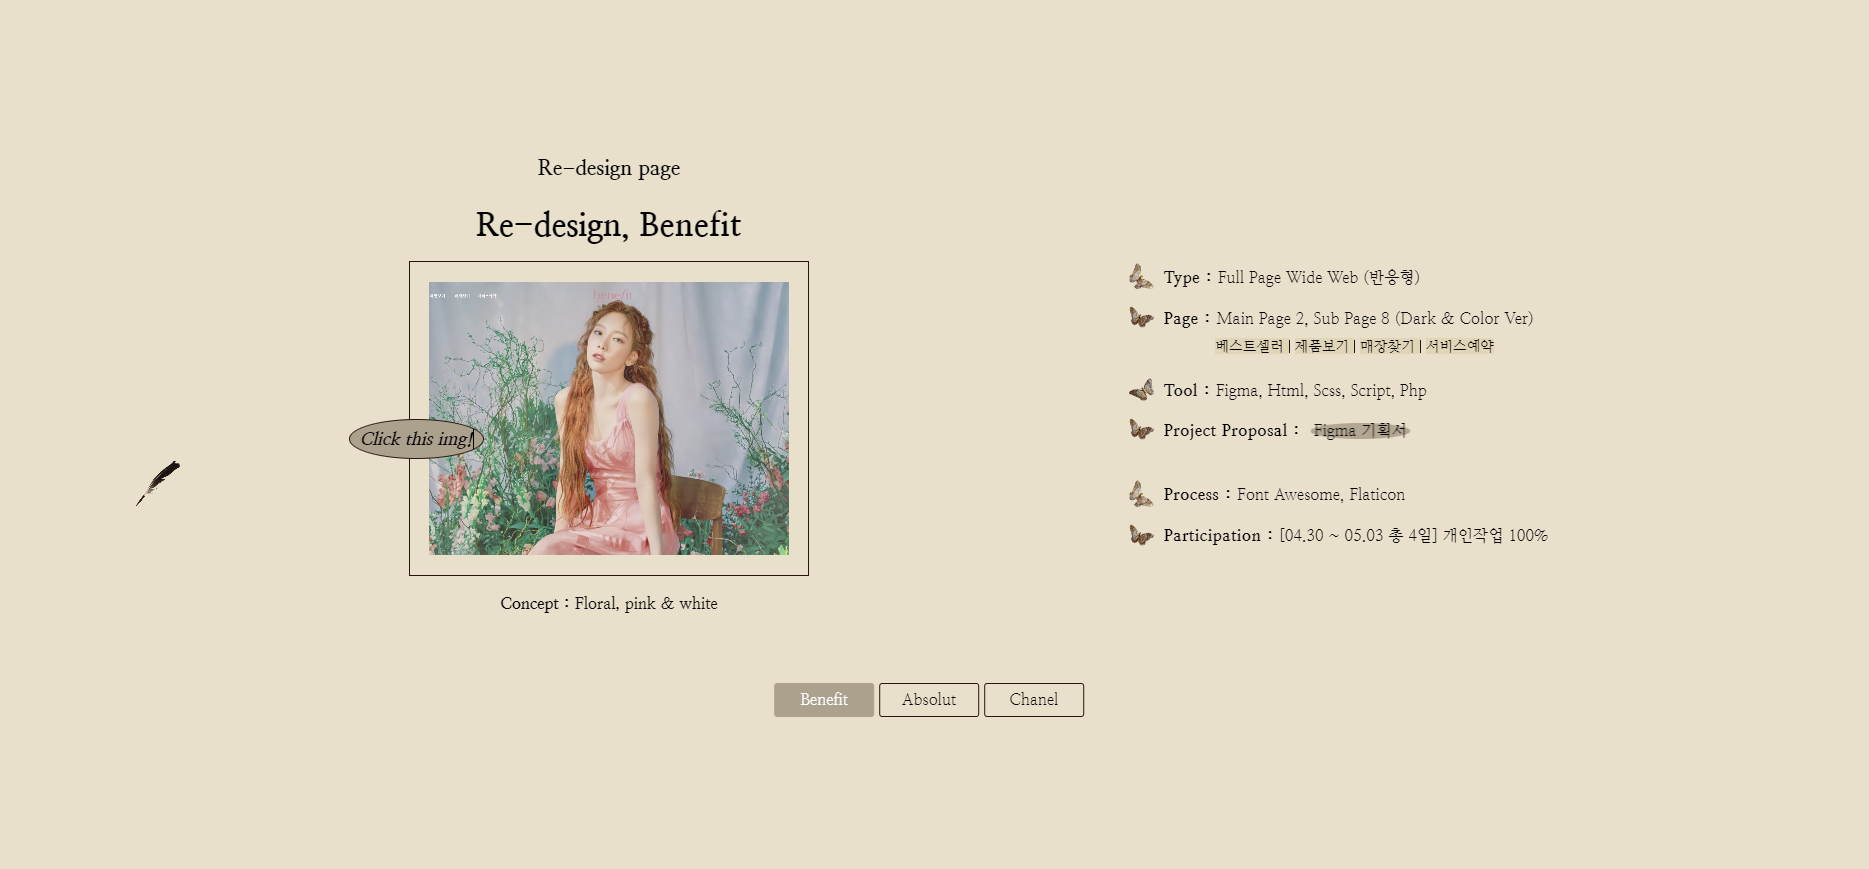Click the butterfly icon beside Type
The image size is (1869, 869).
point(1141,277)
